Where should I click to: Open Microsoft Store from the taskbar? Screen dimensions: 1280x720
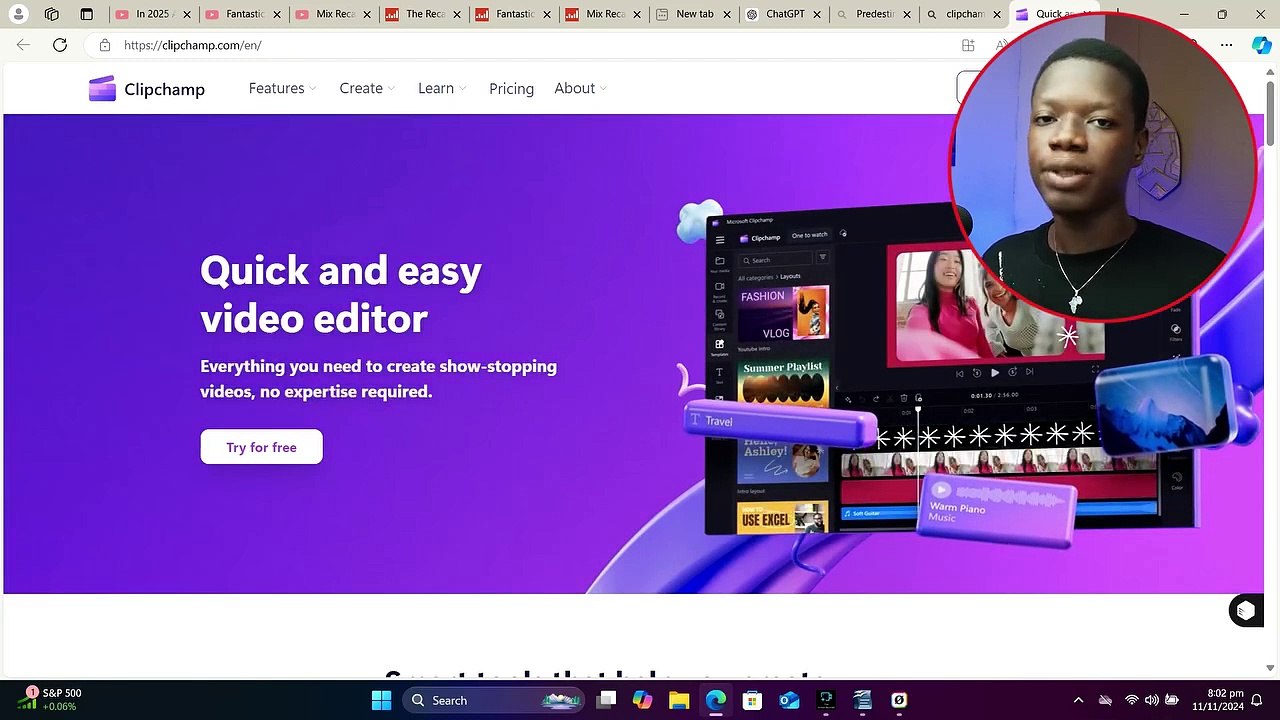click(753, 700)
